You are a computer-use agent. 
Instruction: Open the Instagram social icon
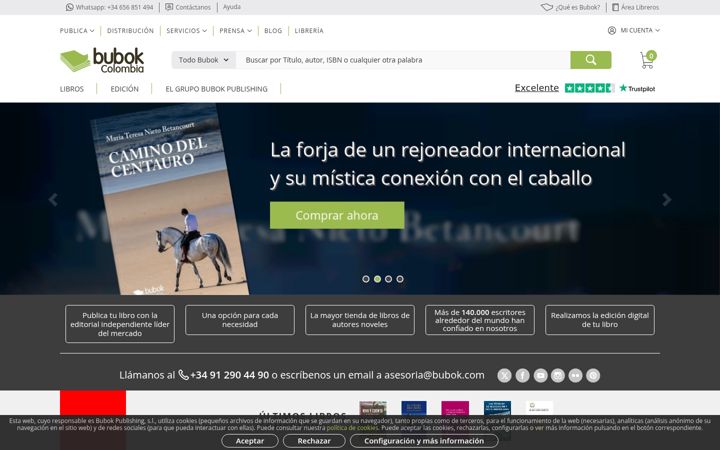pos(558,376)
